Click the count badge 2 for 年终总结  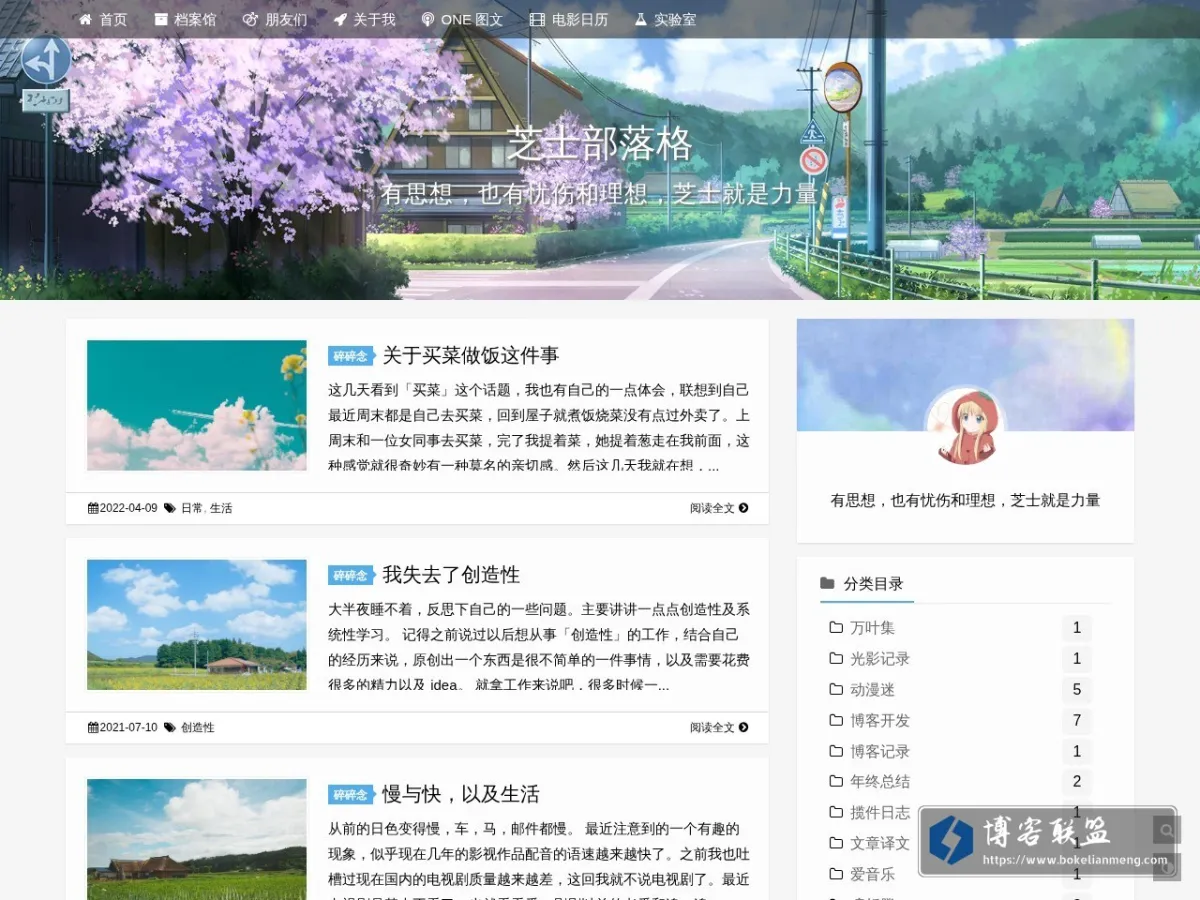[x=1077, y=782]
